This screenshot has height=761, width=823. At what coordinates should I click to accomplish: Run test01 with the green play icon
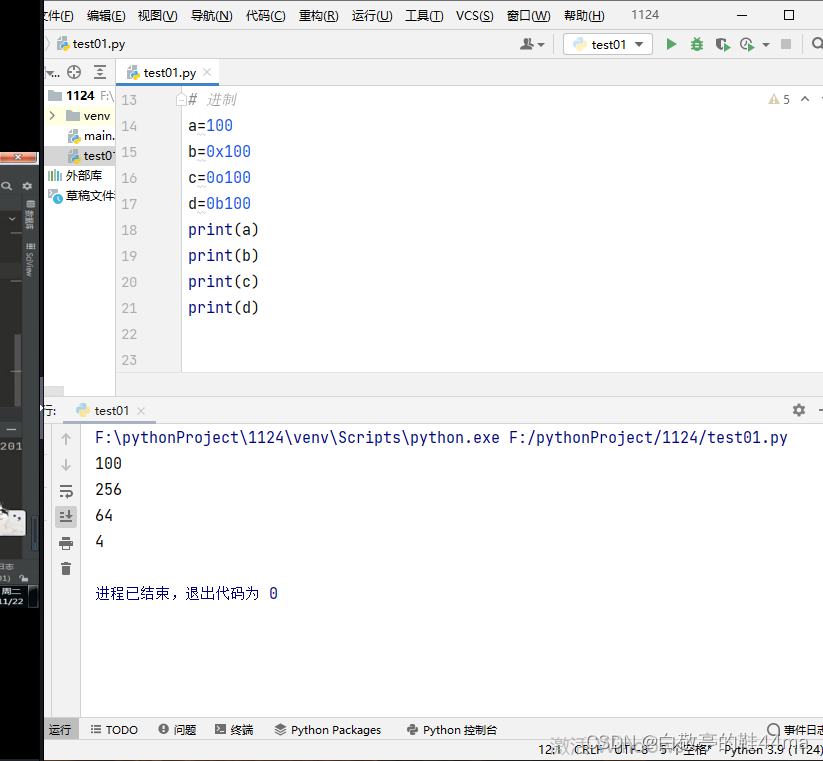click(x=671, y=44)
